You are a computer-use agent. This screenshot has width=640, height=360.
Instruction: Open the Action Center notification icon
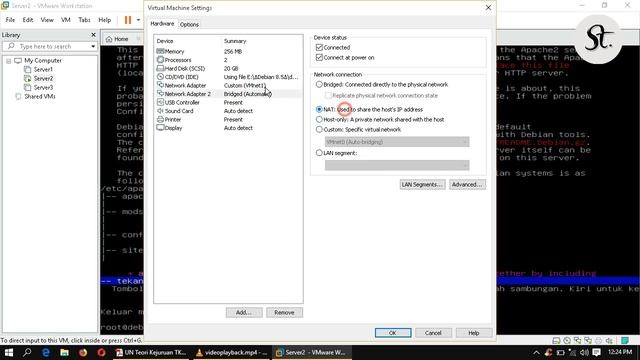(x=596, y=352)
